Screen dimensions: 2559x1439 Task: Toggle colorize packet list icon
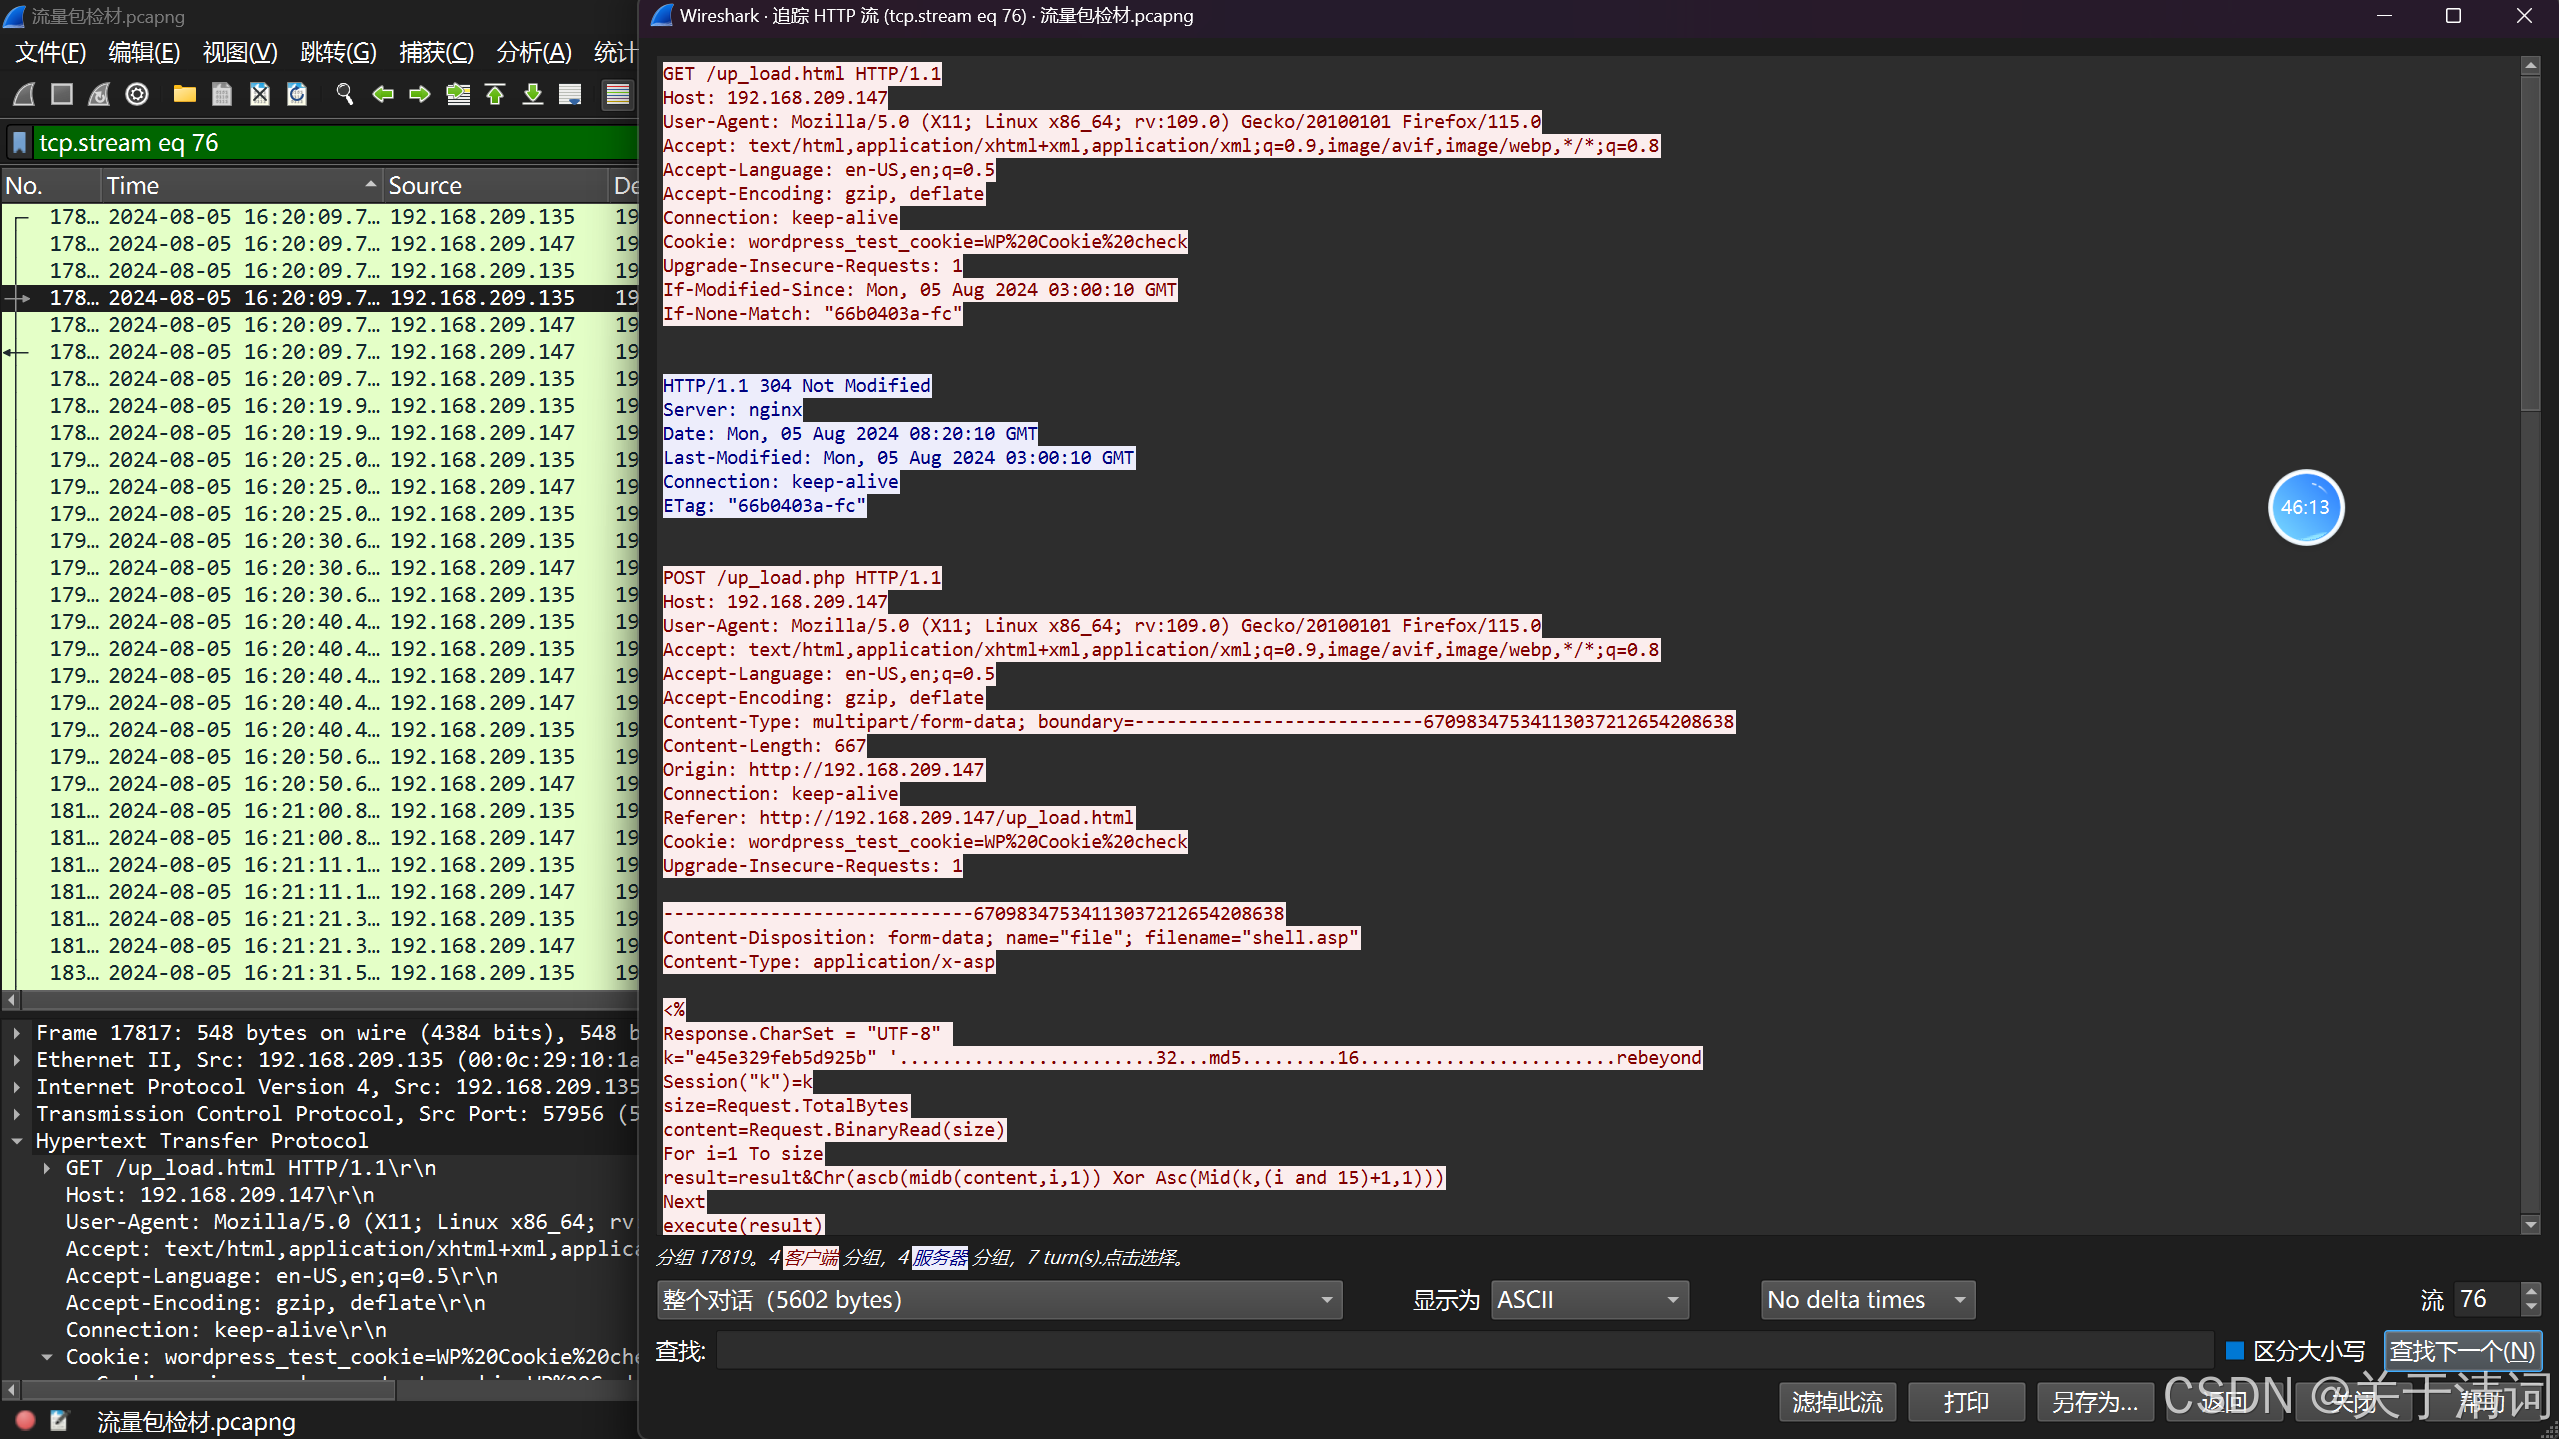tap(617, 94)
